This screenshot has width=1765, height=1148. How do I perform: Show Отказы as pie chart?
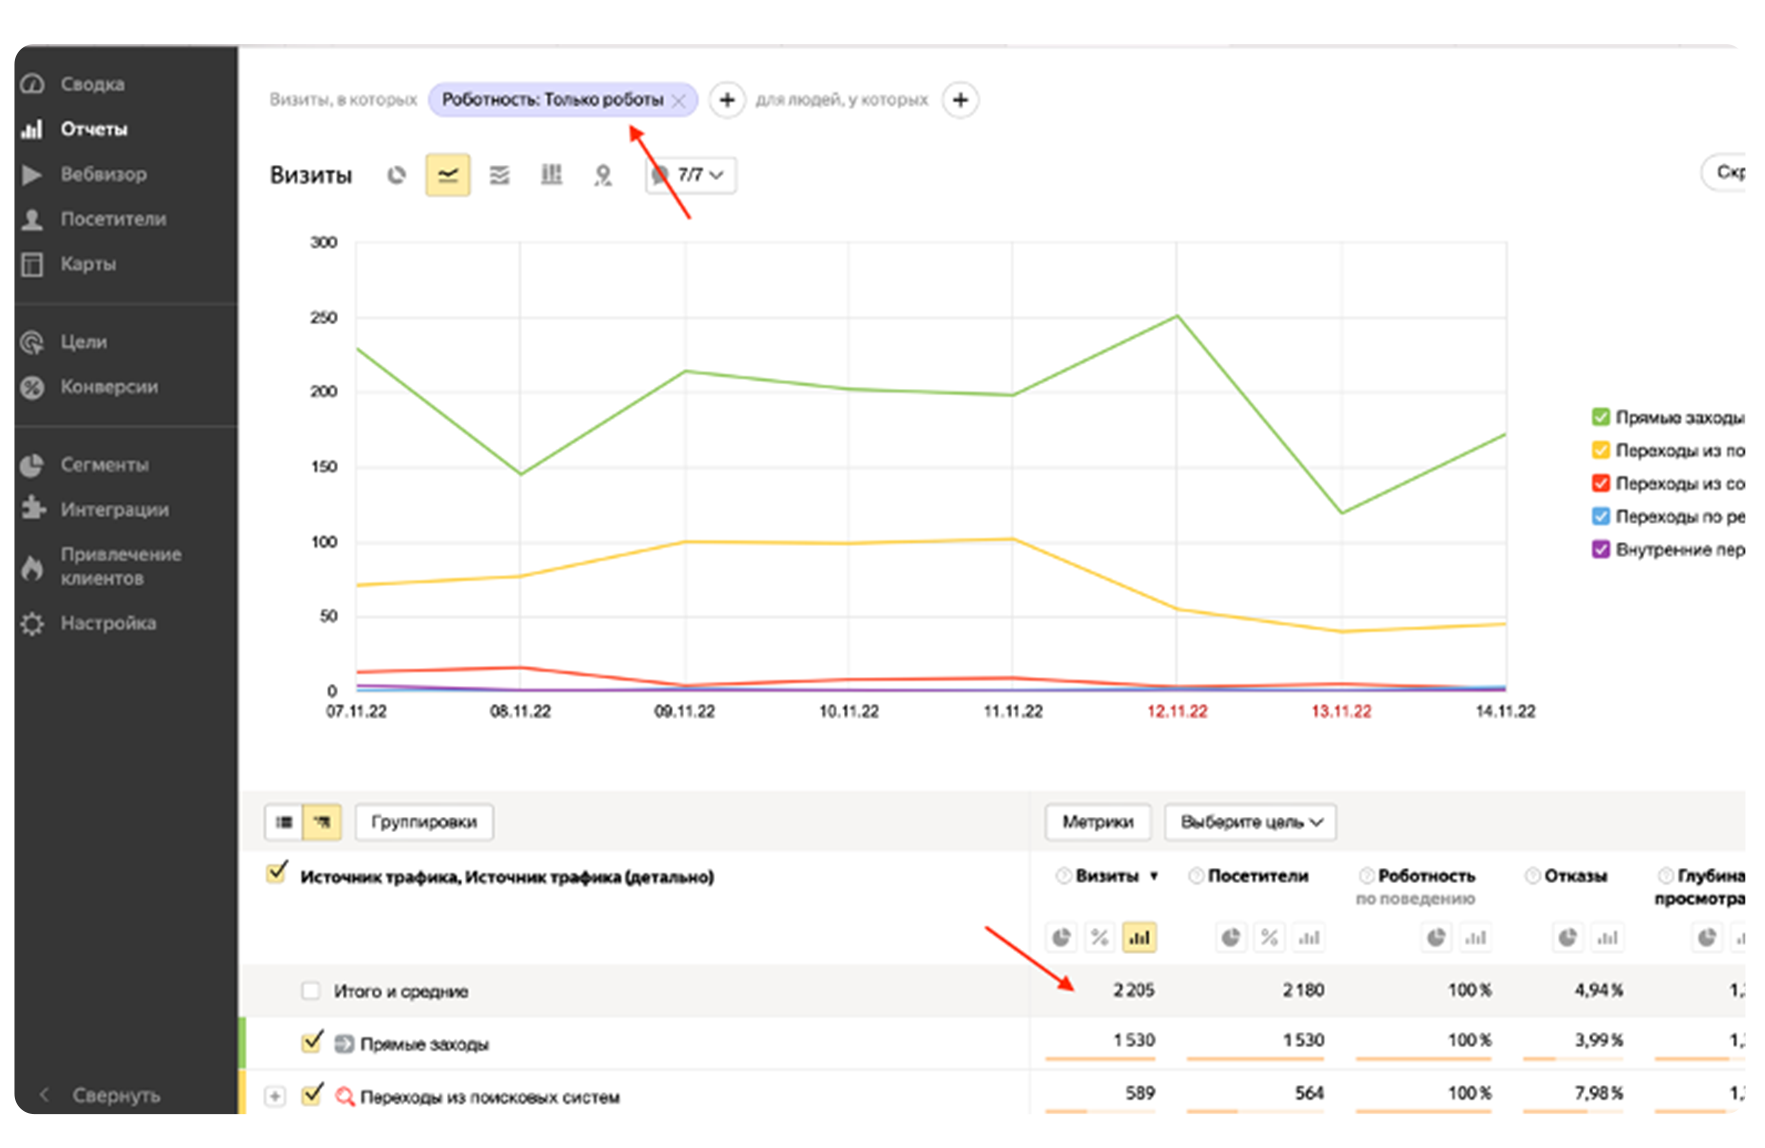tap(1568, 937)
